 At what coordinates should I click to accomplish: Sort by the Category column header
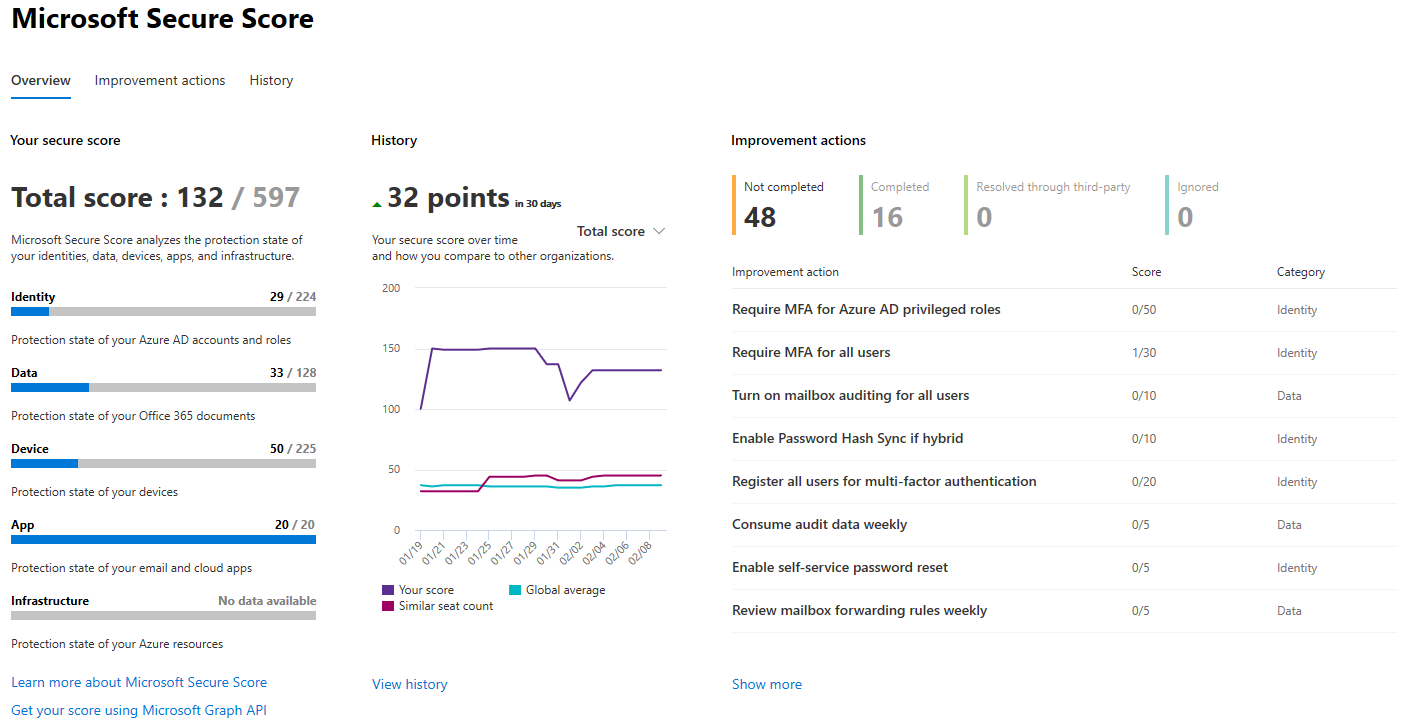tap(1300, 272)
